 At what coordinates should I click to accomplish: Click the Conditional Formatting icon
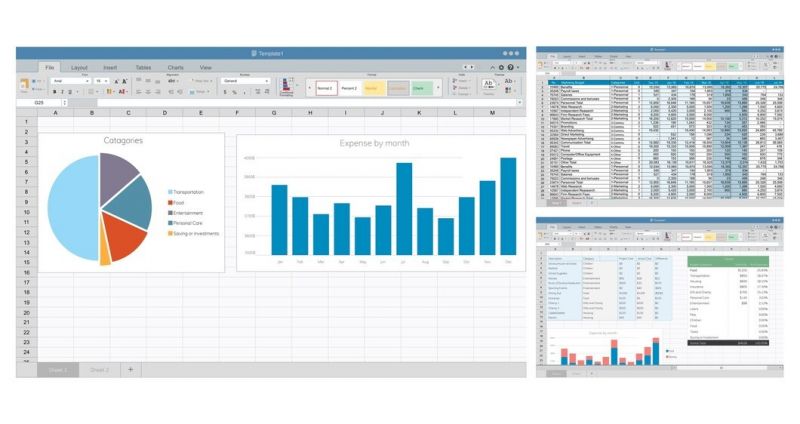point(287,86)
